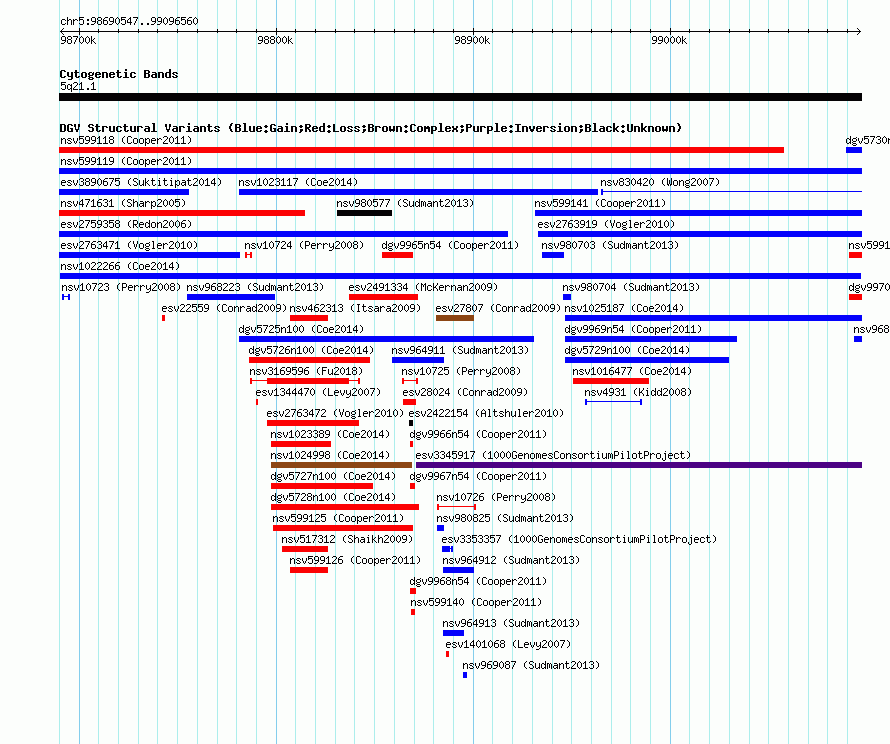Open the nsv964913 (Sudmant2013) label
The height and width of the screenshot is (744, 890).
point(511,623)
